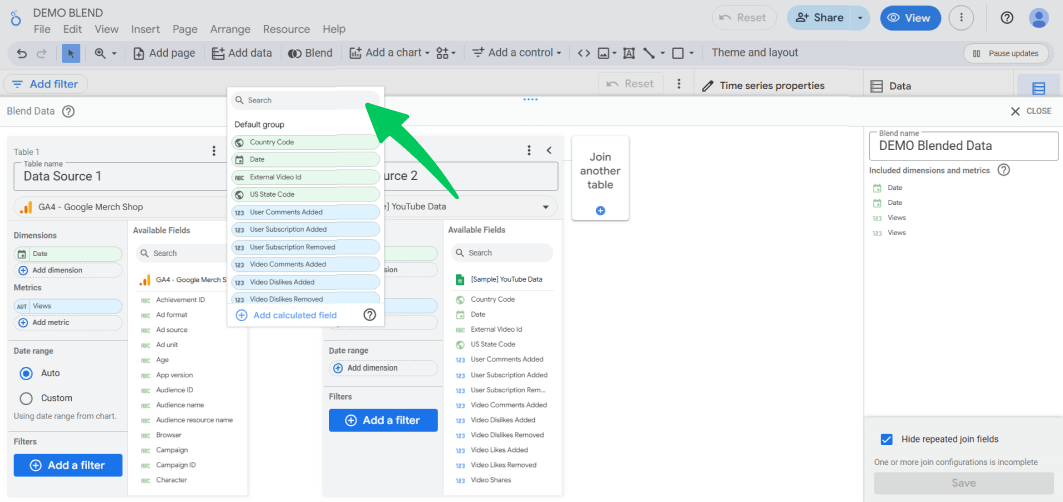Uncheck Hide repeated join fields
The image size is (1063, 502).
pyautogui.click(x=886, y=439)
